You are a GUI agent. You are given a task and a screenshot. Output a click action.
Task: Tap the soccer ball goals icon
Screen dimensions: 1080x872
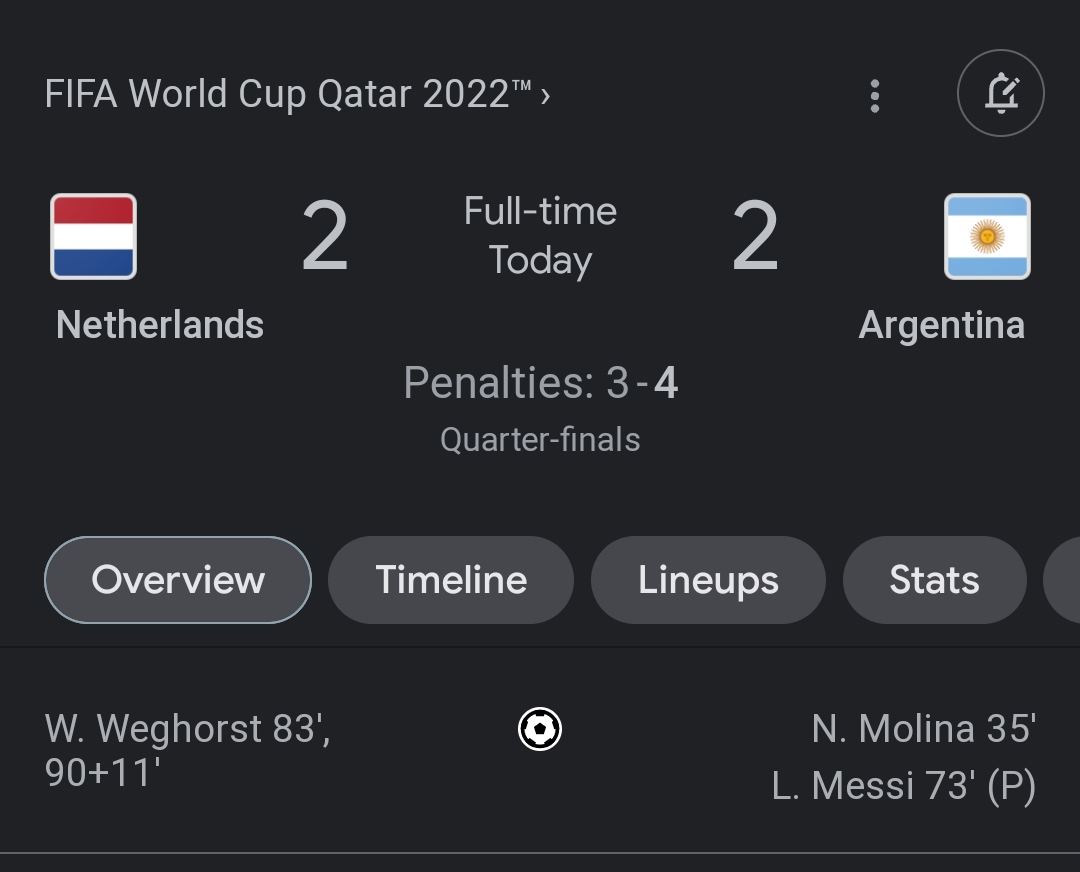click(540, 729)
